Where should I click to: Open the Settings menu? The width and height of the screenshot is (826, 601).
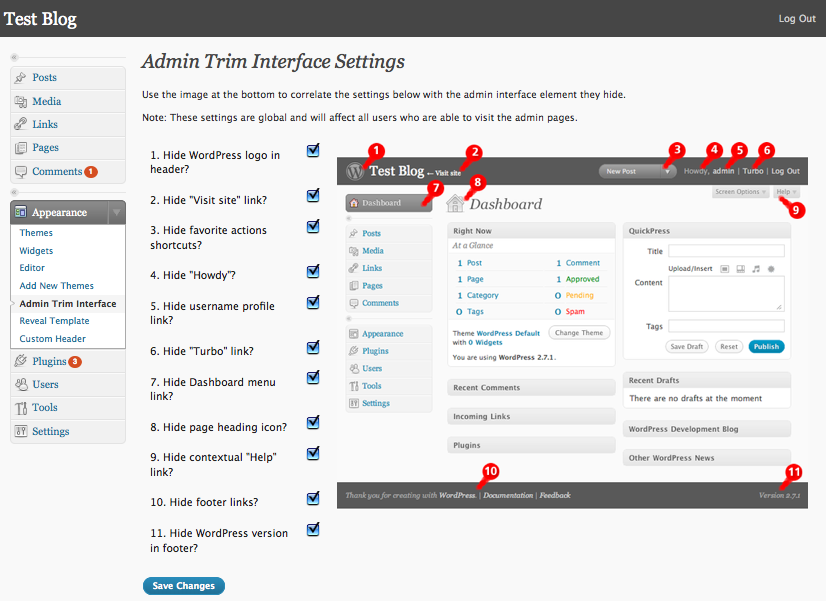51,431
